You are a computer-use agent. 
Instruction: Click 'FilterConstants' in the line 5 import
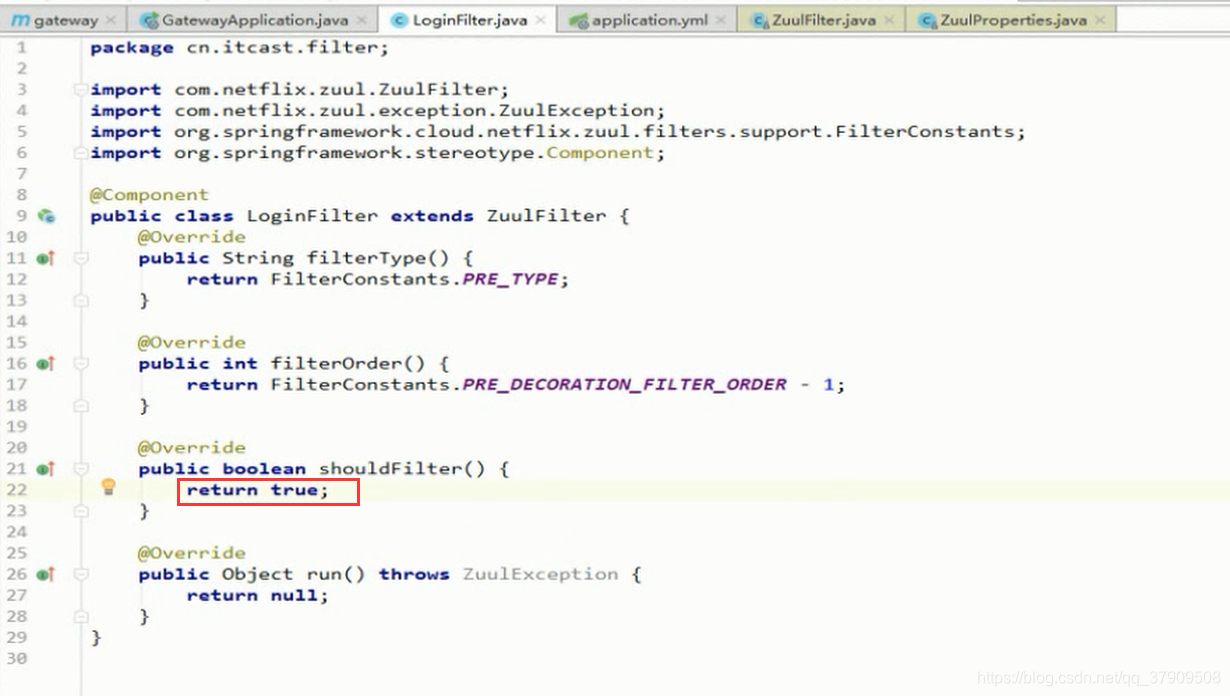pyautogui.click(x=925, y=132)
